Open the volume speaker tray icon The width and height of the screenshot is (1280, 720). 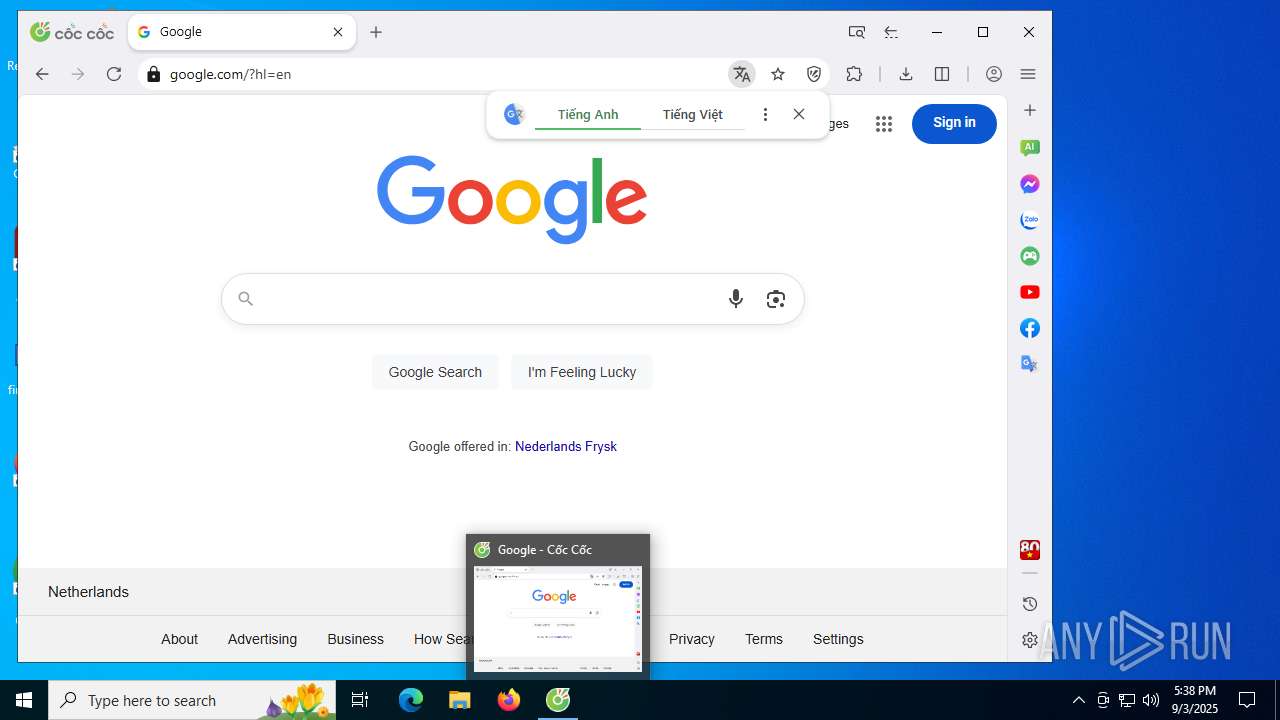[x=1151, y=700]
